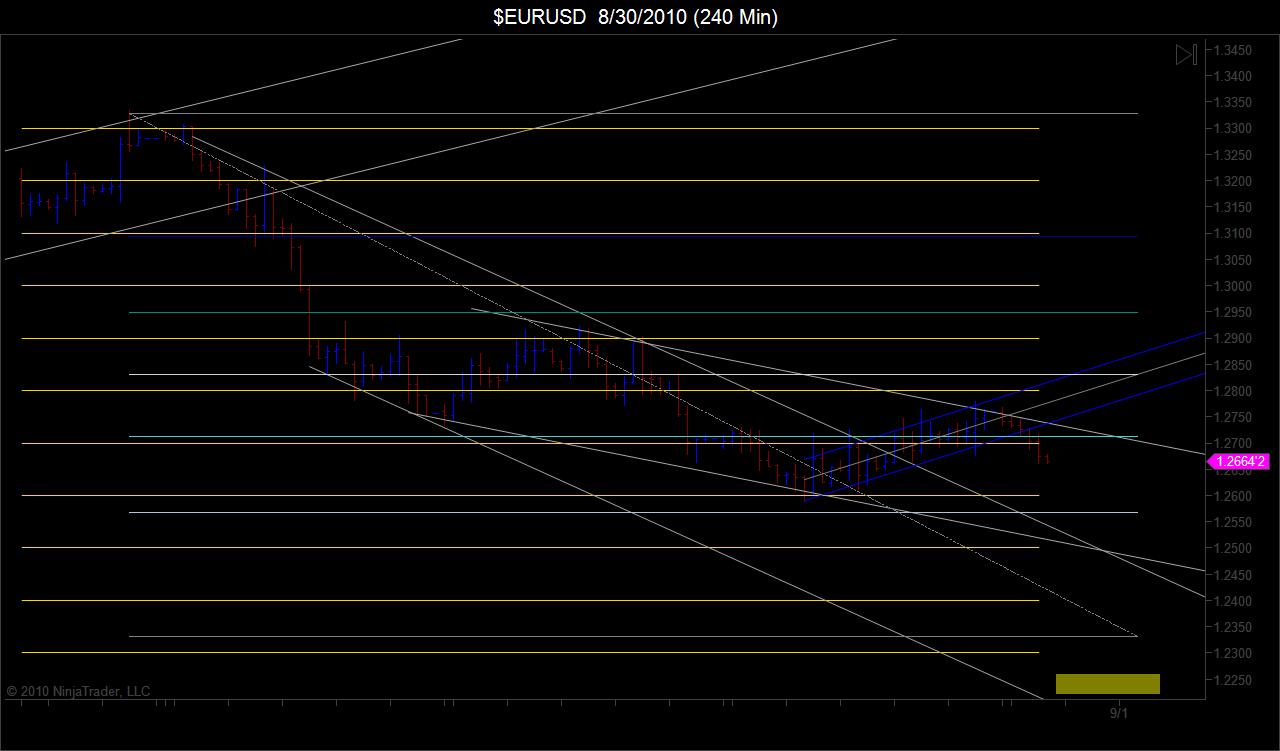Click the 1.2900 price axis label
The width and height of the screenshot is (1280, 751).
pos(1233,338)
